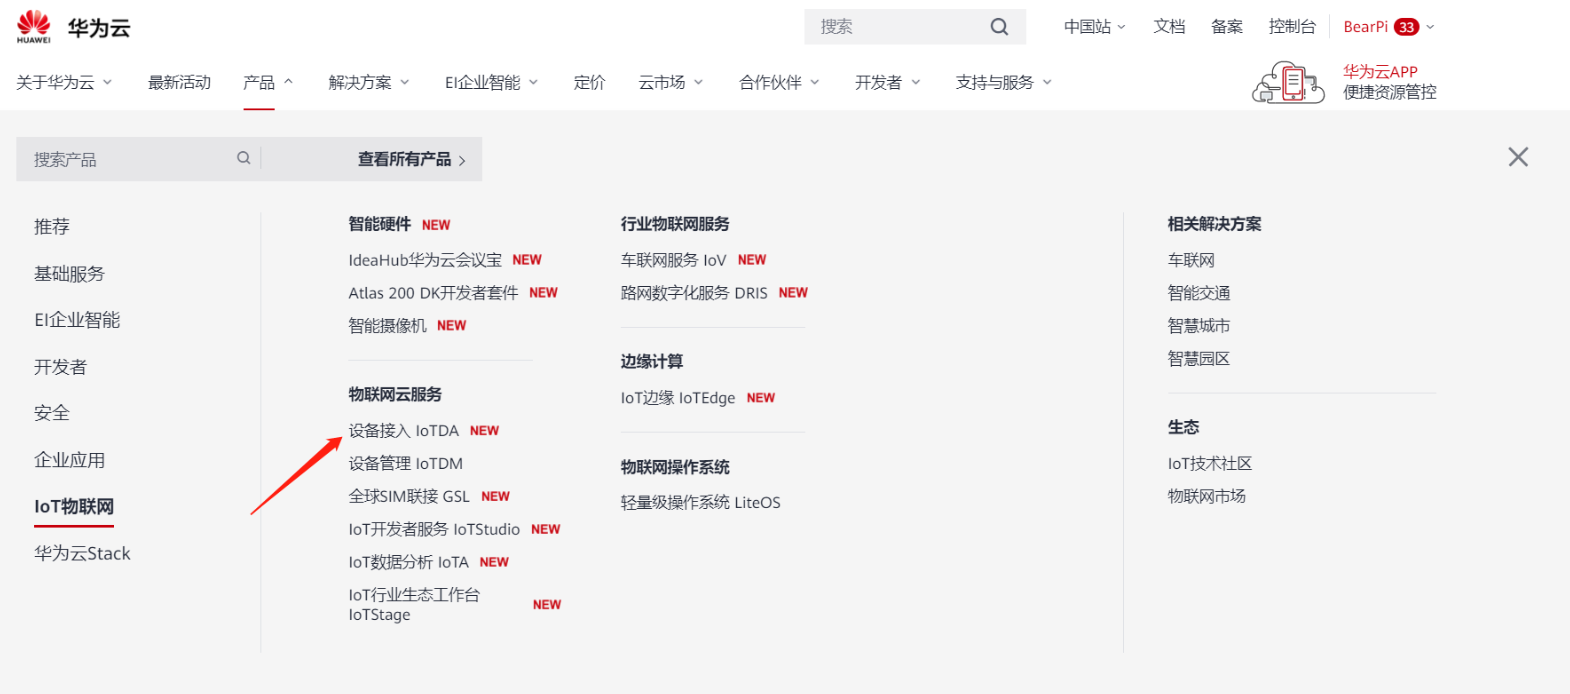Open IoT技术社区 link
Screen dimensions: 1570x694
point(1210,464)
